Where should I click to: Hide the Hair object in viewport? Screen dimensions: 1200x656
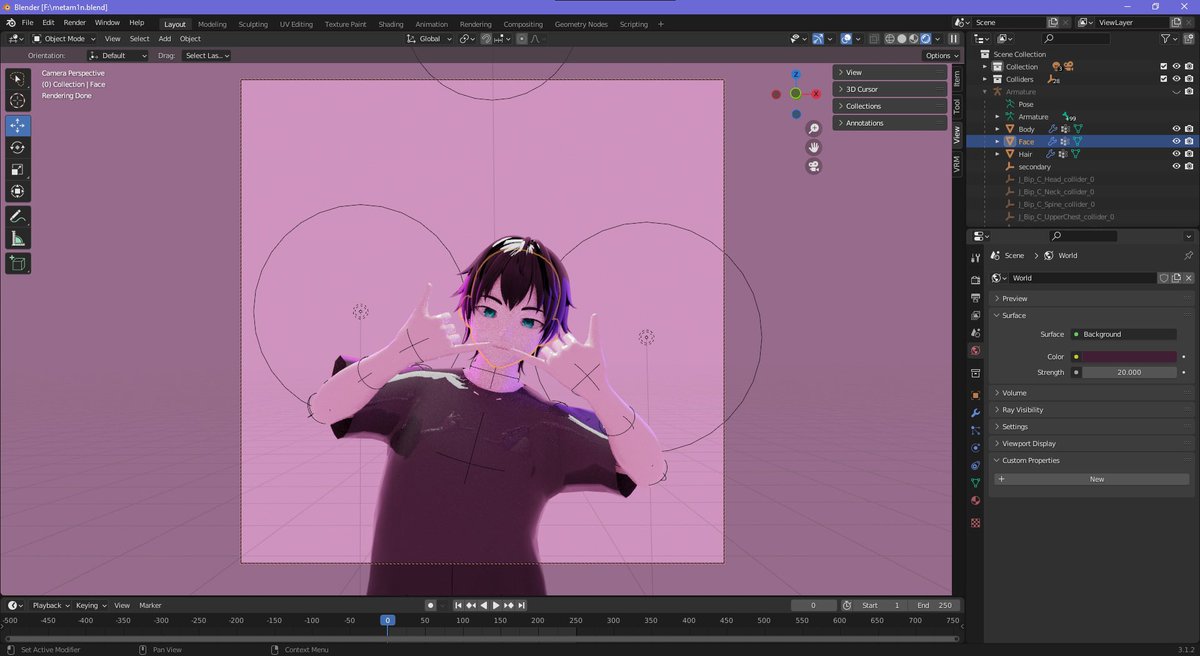(x=1176, y=154)
